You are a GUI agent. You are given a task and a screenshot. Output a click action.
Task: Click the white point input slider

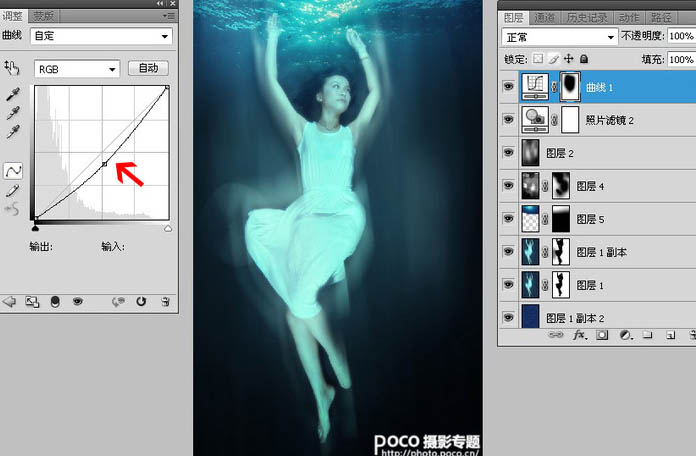tap(168, 228)
